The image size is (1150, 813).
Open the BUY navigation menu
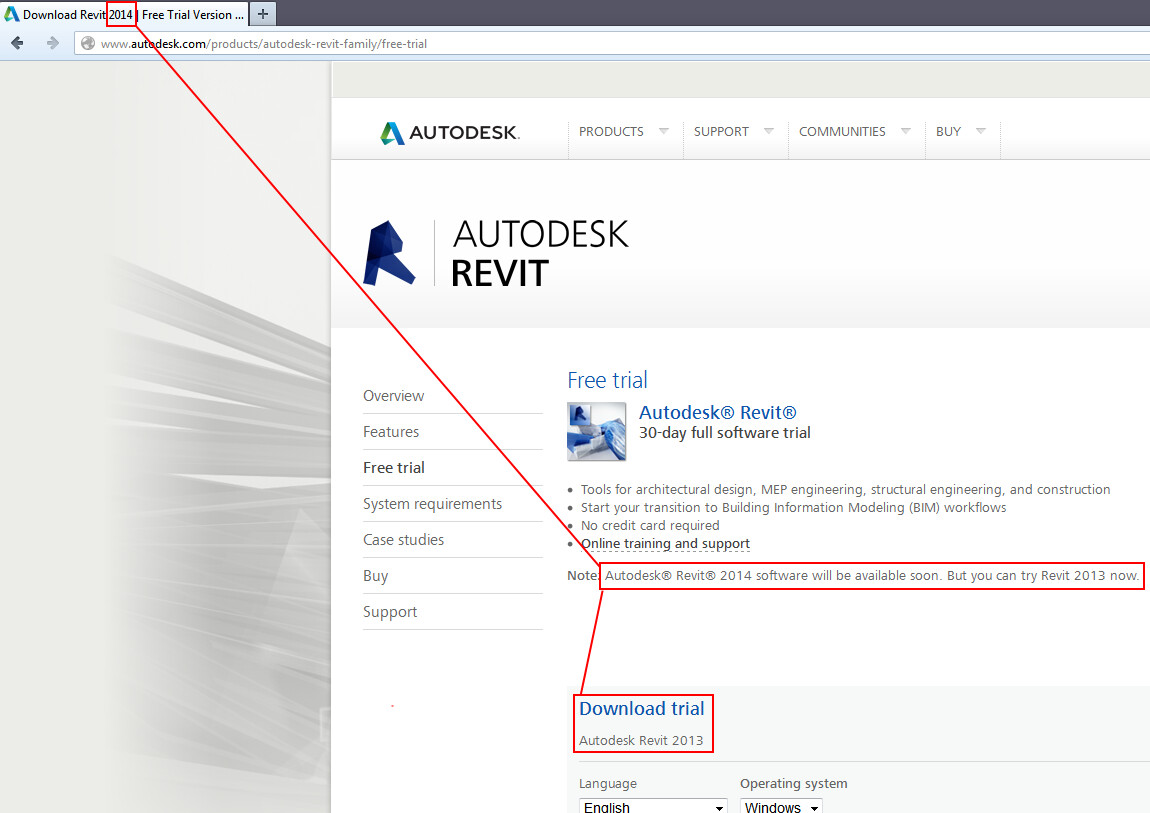click(x=948, y=131)
